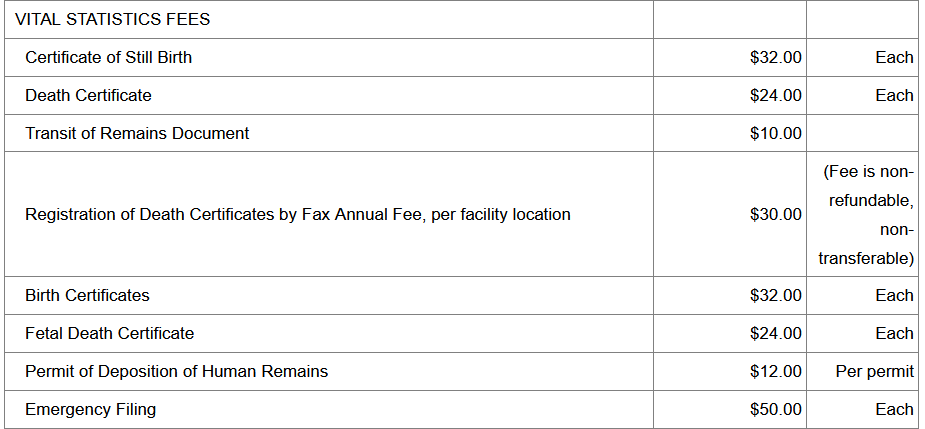Select the $32.00 Birth Certificates fee

coord(775,295)
